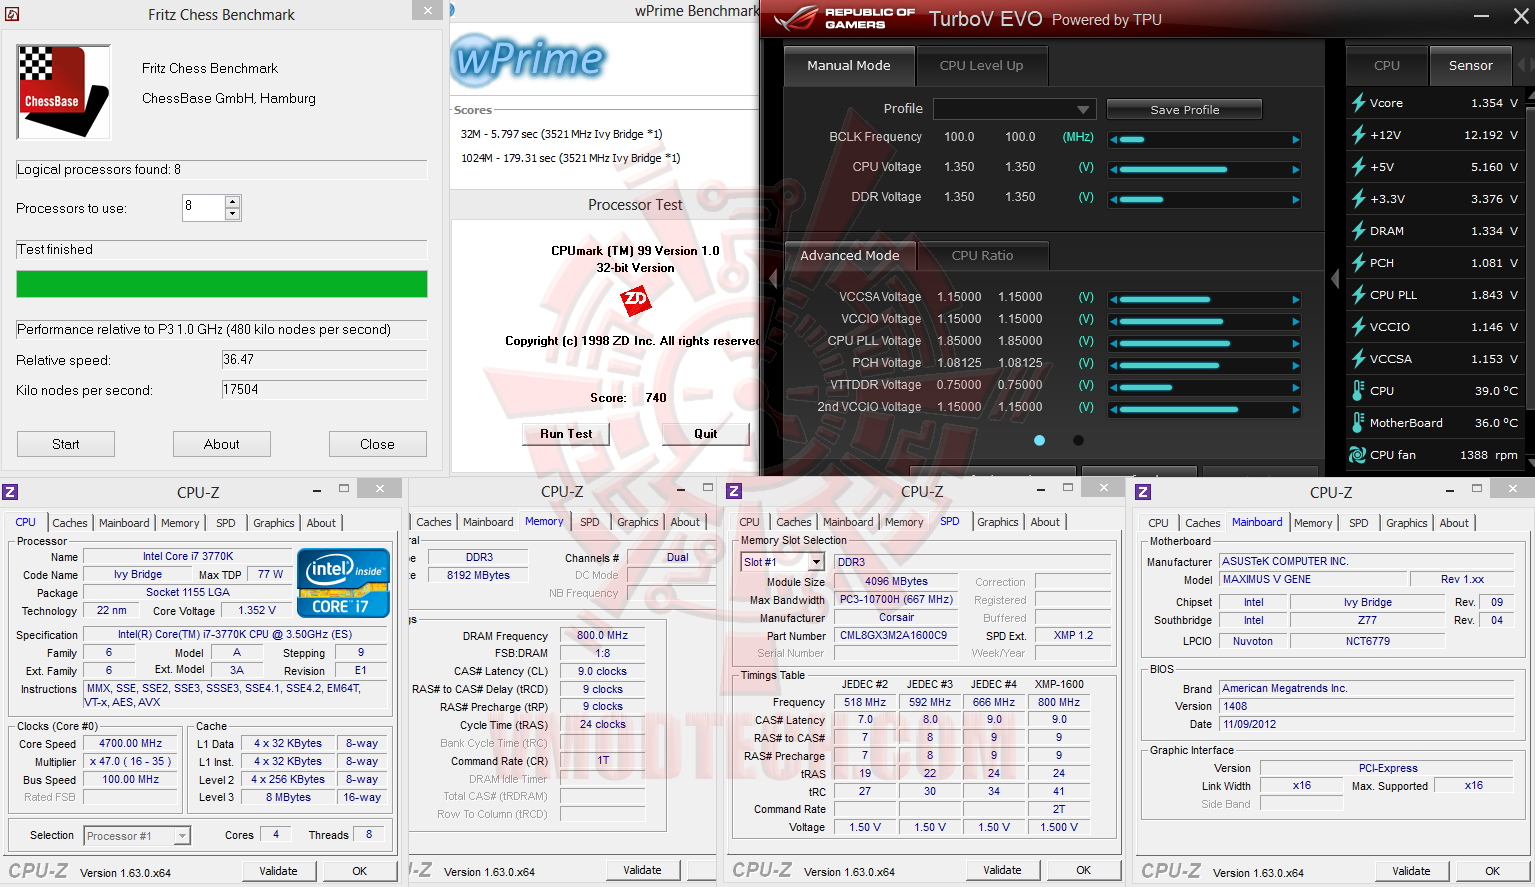1535x887 pixels.
Task: Open SPD tab in the CPU-Z Memory window
Action: click(590, 522)
